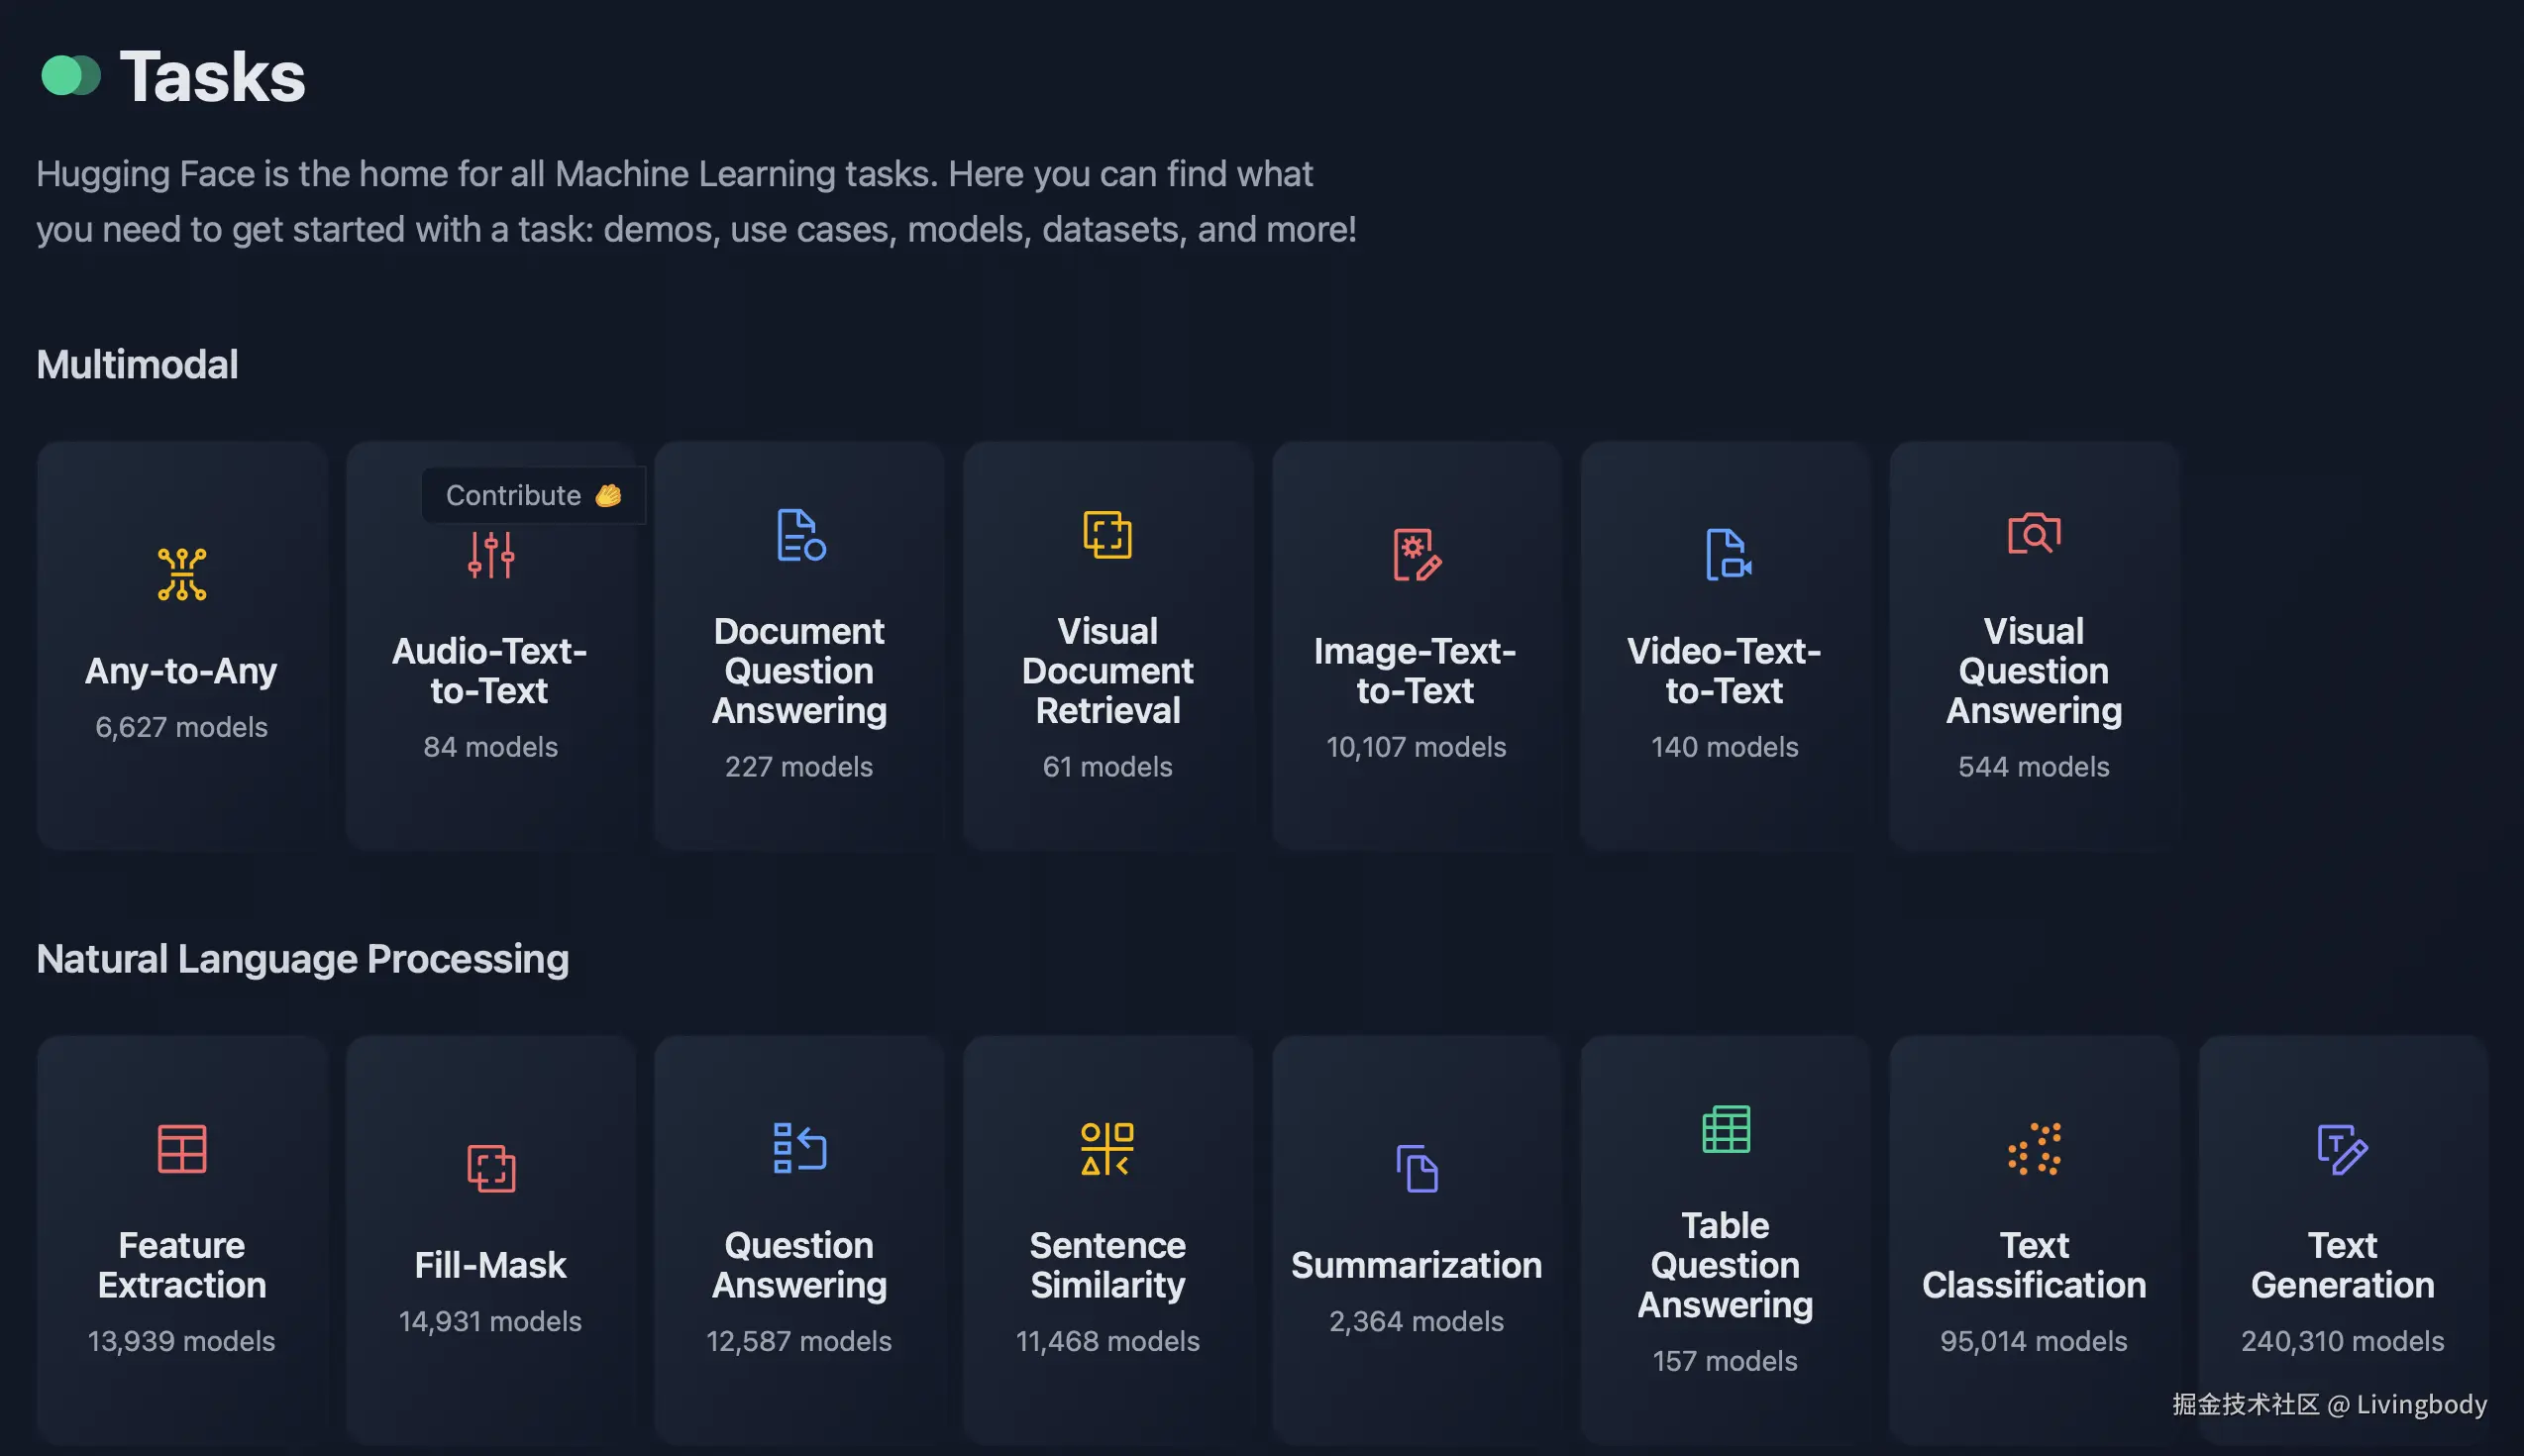
Task: Click the "Multimodal" section heading
Action: 137,365
